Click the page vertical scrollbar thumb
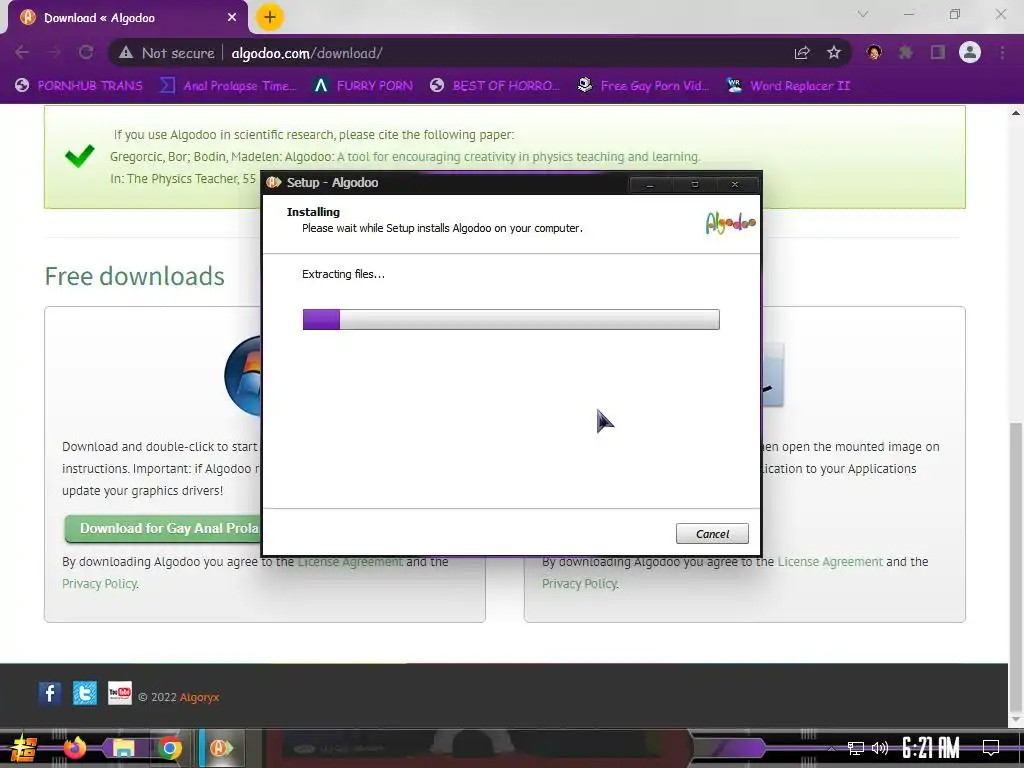Viewport: 1024px width, 768px height. 1016,565
